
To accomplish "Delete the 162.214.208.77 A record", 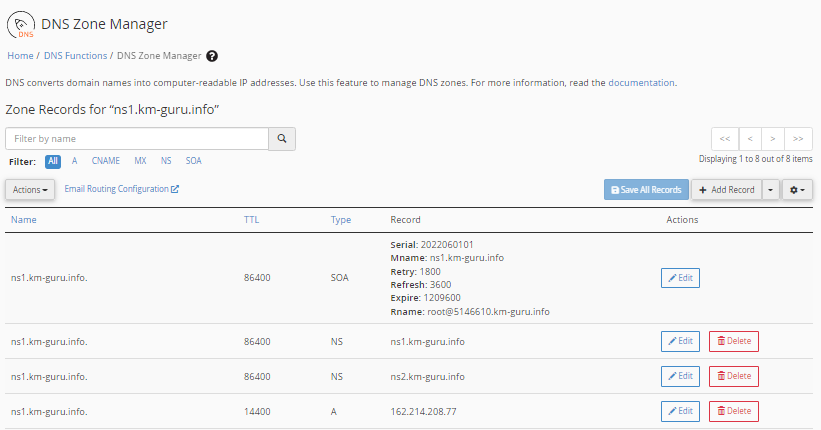I will (x=733, y=411).
